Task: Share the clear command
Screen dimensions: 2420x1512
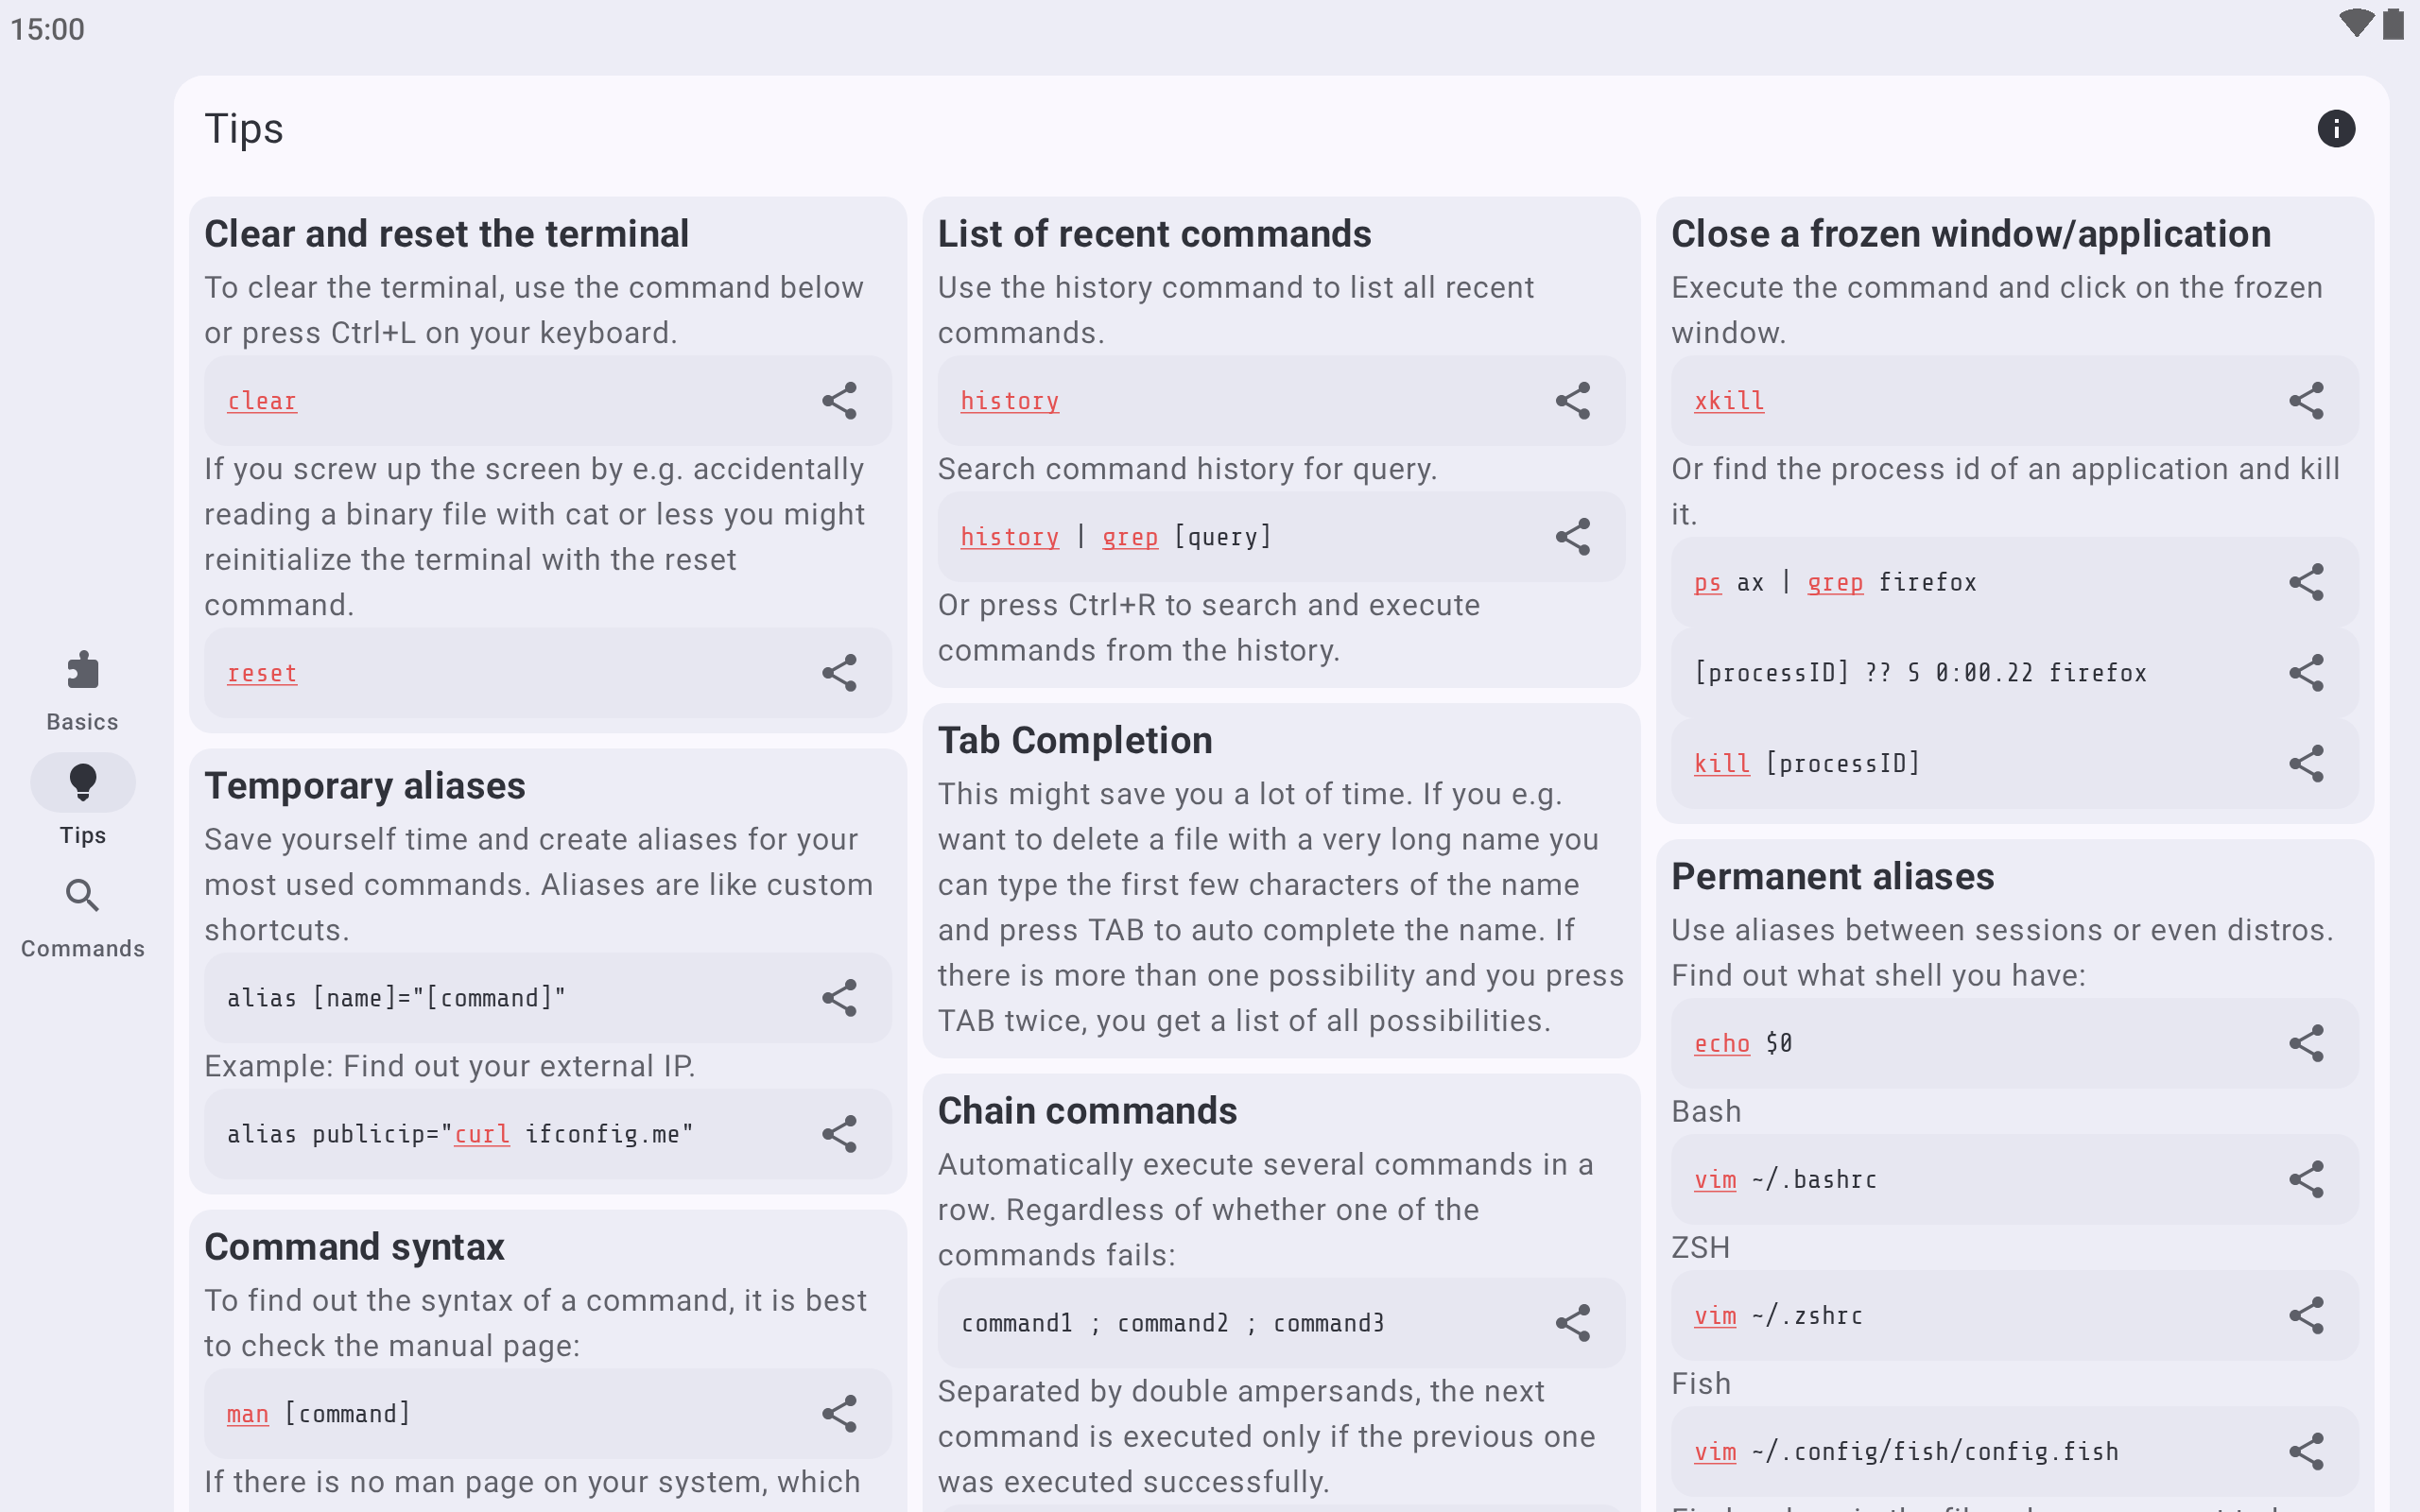Action: tap(839, 401)
